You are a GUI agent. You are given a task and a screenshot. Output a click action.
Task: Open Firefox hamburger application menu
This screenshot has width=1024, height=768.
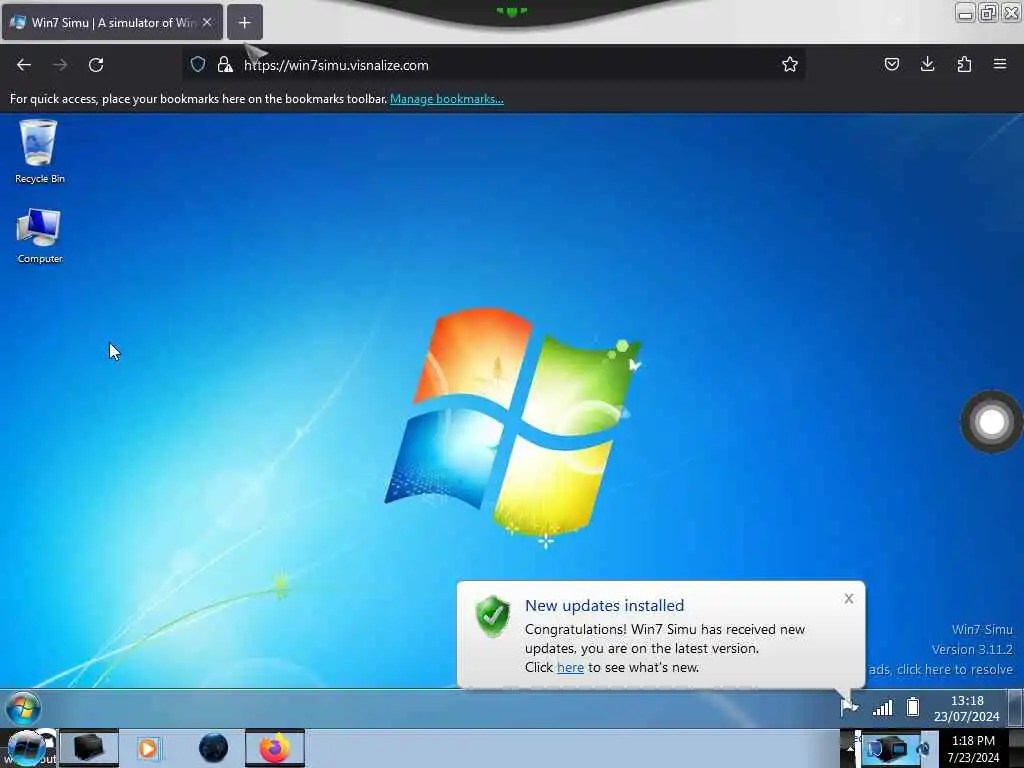[x=1000, y=64]
